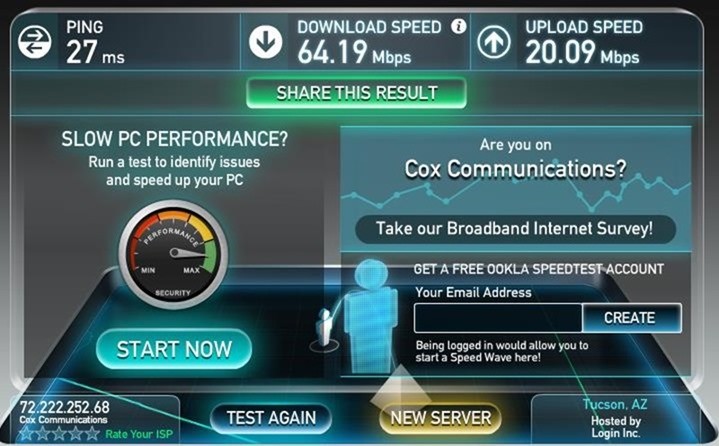Click the upload arrow icon
Viewport: 719px width, 446px height.
click(494, 42)
